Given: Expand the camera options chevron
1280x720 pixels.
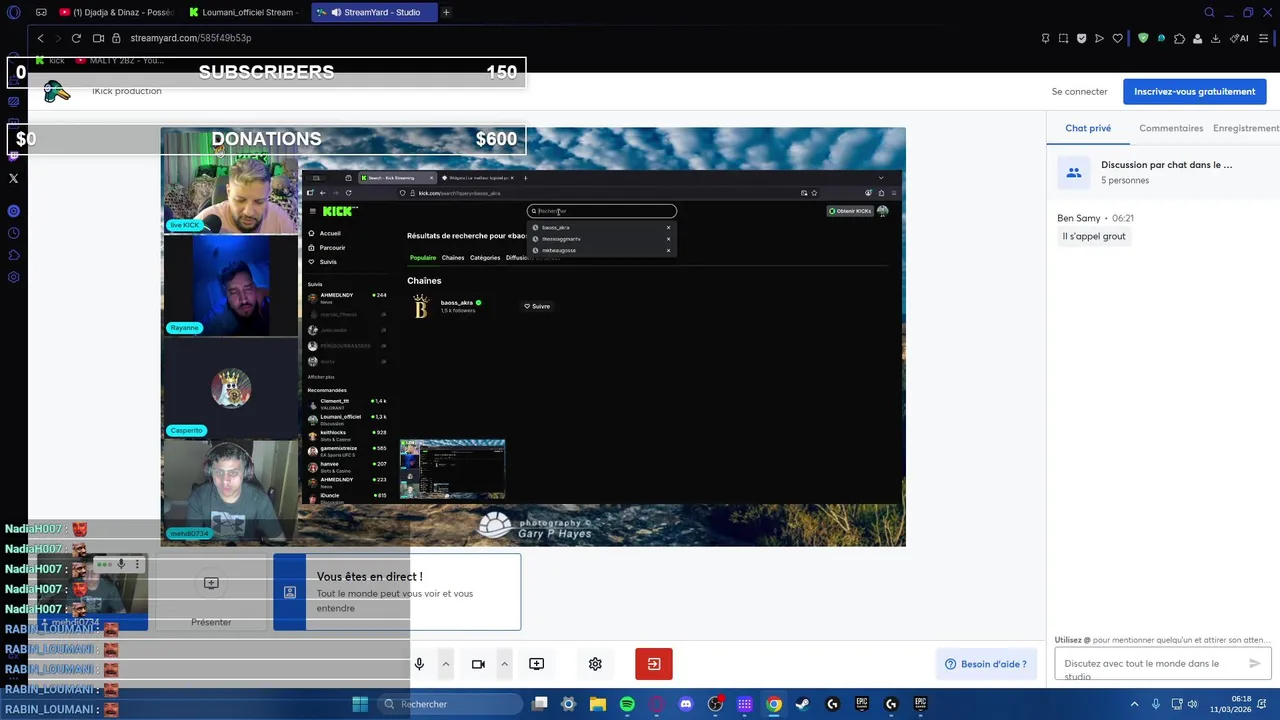Looking at the screenshot, I should point(504,664).
